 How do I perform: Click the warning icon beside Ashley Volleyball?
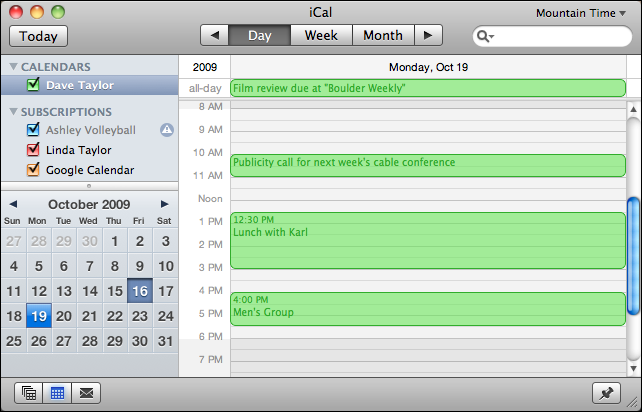[x=167, y=130]
